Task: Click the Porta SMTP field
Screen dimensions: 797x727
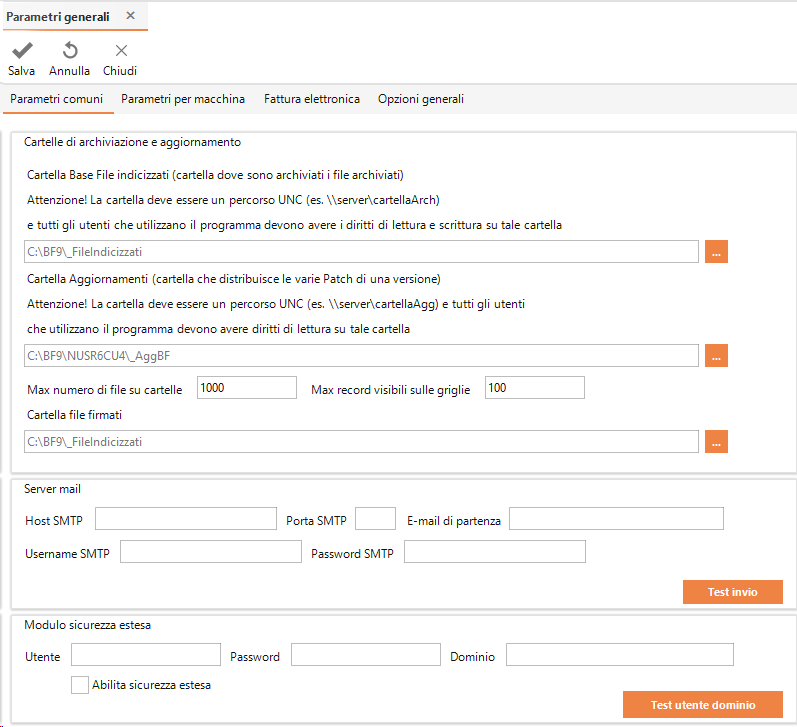Action: pos(375,519)
